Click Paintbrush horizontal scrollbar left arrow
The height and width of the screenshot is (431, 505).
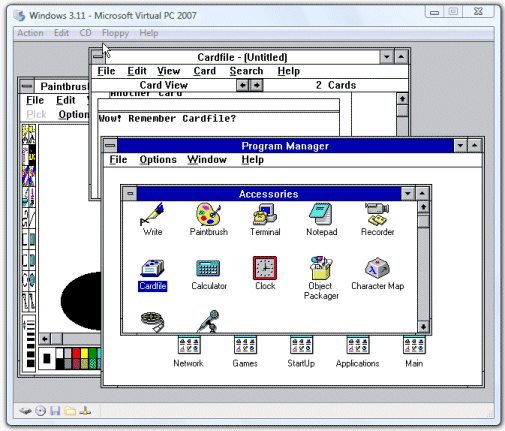point(45,339)
